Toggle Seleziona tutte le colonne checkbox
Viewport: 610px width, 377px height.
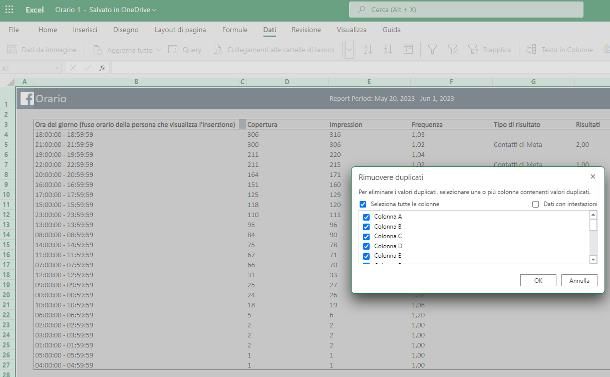tap(363, 204)
